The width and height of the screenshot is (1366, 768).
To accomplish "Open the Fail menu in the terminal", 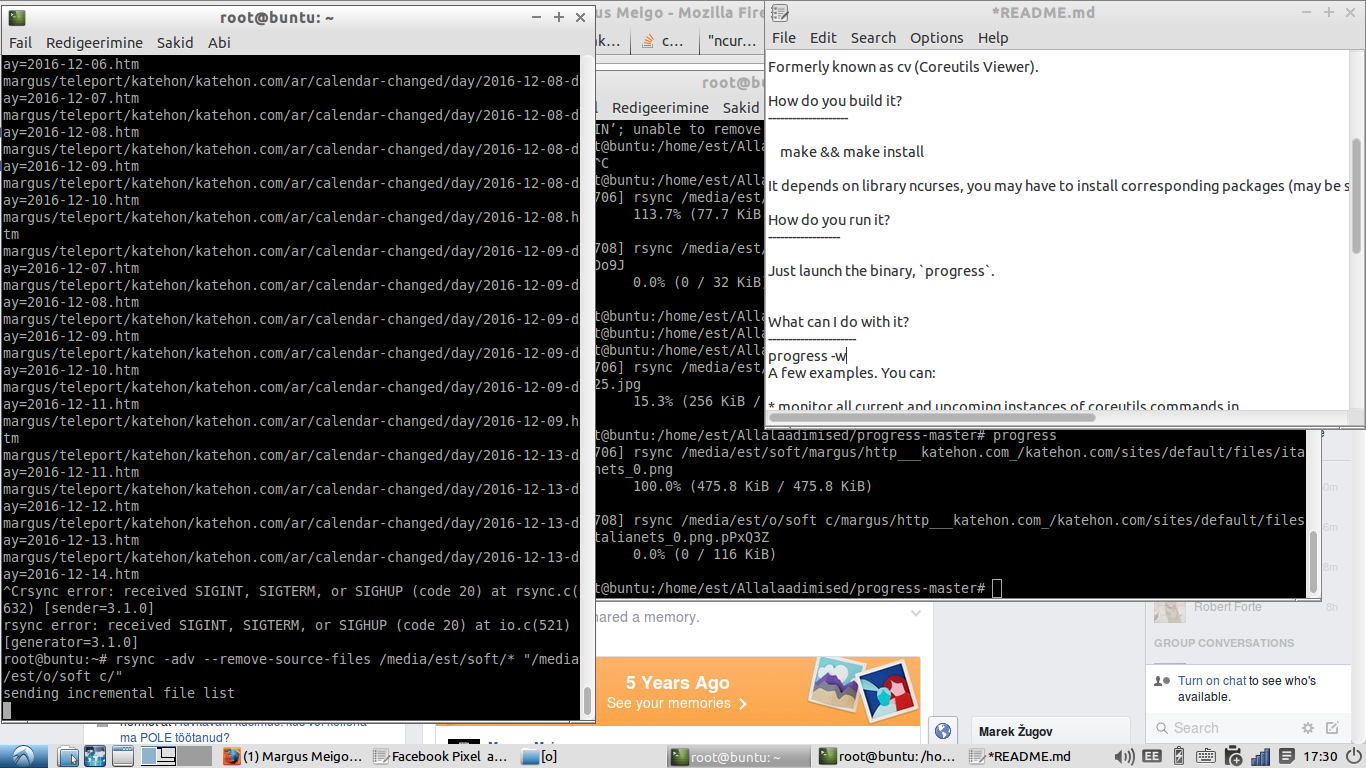I will pos(21,43).
